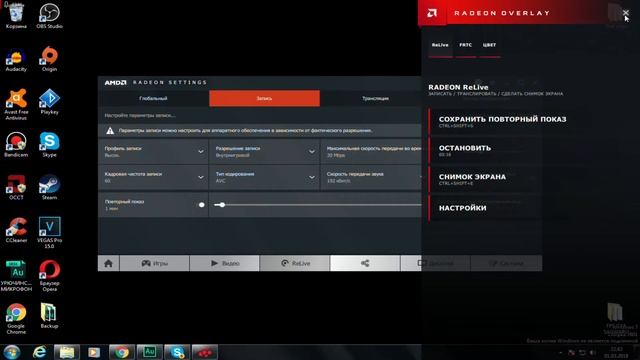Open the Audacity desktop shortcut
This screenshot has width=640, height=360.
point(16,60)
